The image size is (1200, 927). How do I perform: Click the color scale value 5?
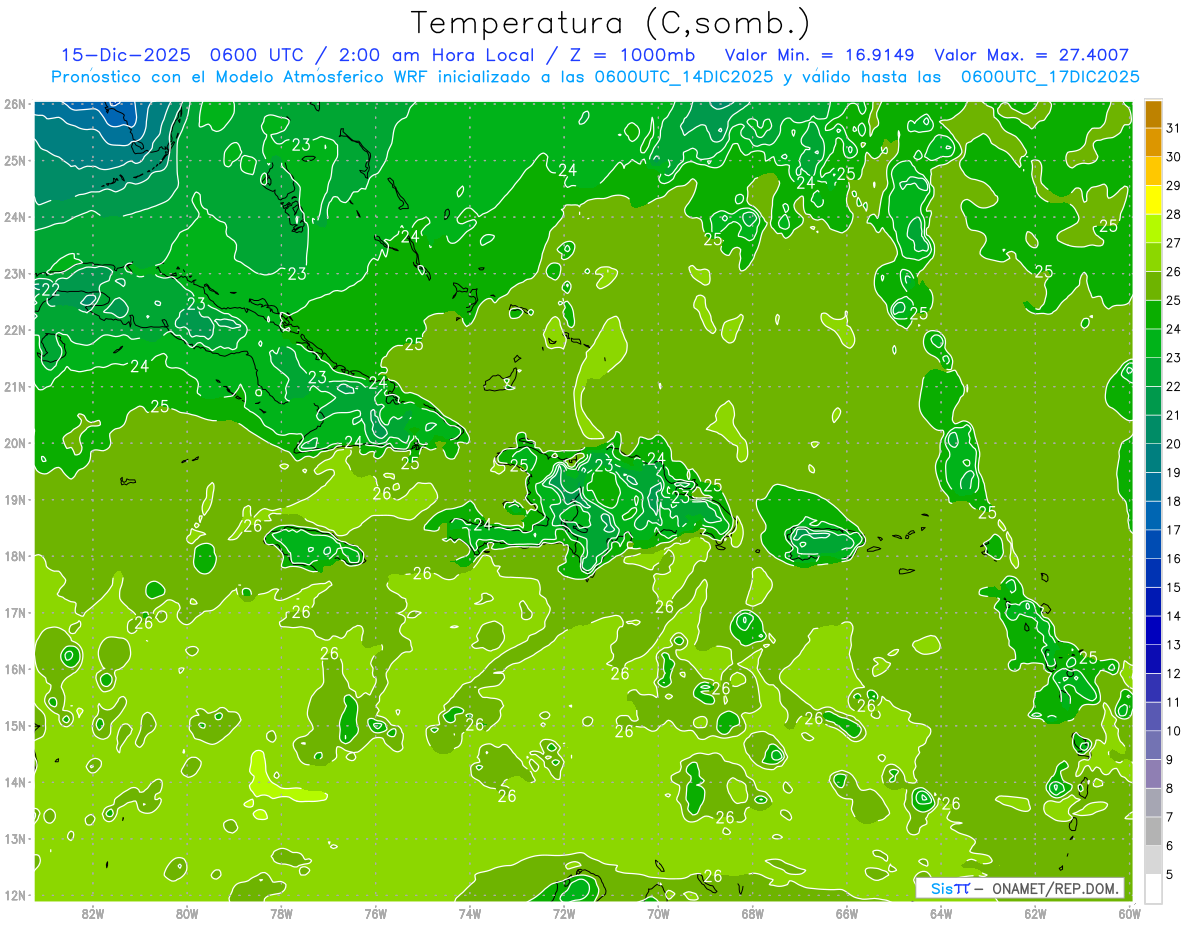[1170, 874]
